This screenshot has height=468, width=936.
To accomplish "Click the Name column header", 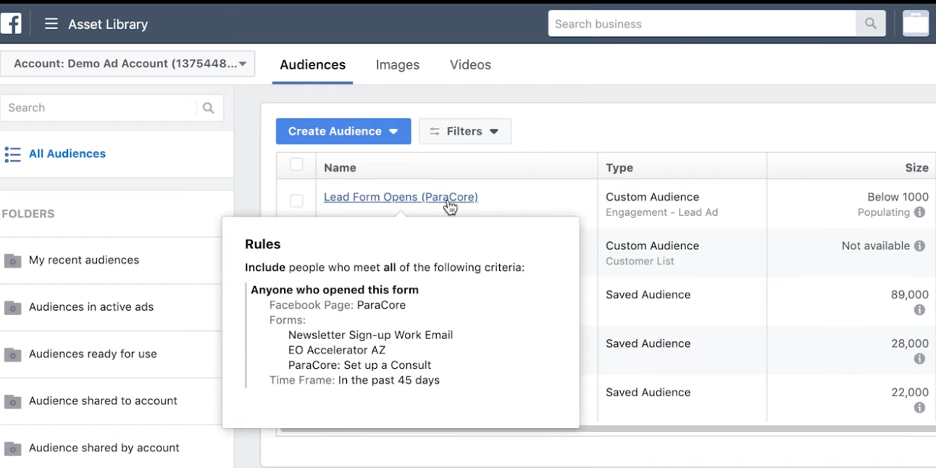I will tap(340, 168).
